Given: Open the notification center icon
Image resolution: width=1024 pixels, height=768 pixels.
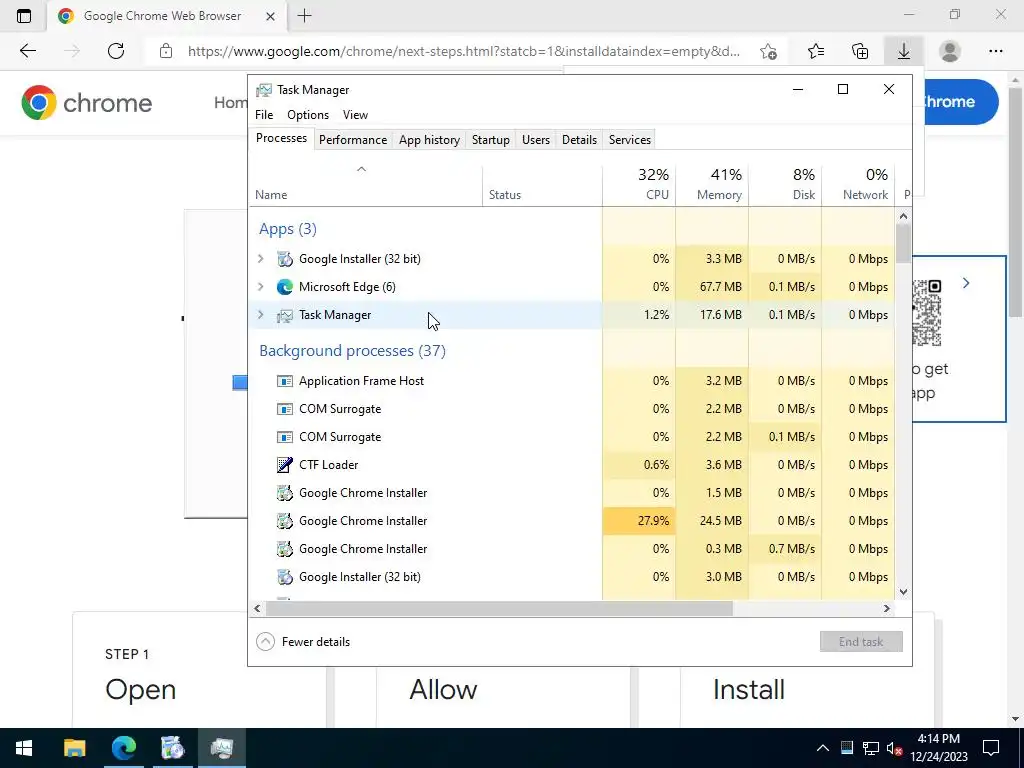Looking at the screenshot, I should 991,748.
